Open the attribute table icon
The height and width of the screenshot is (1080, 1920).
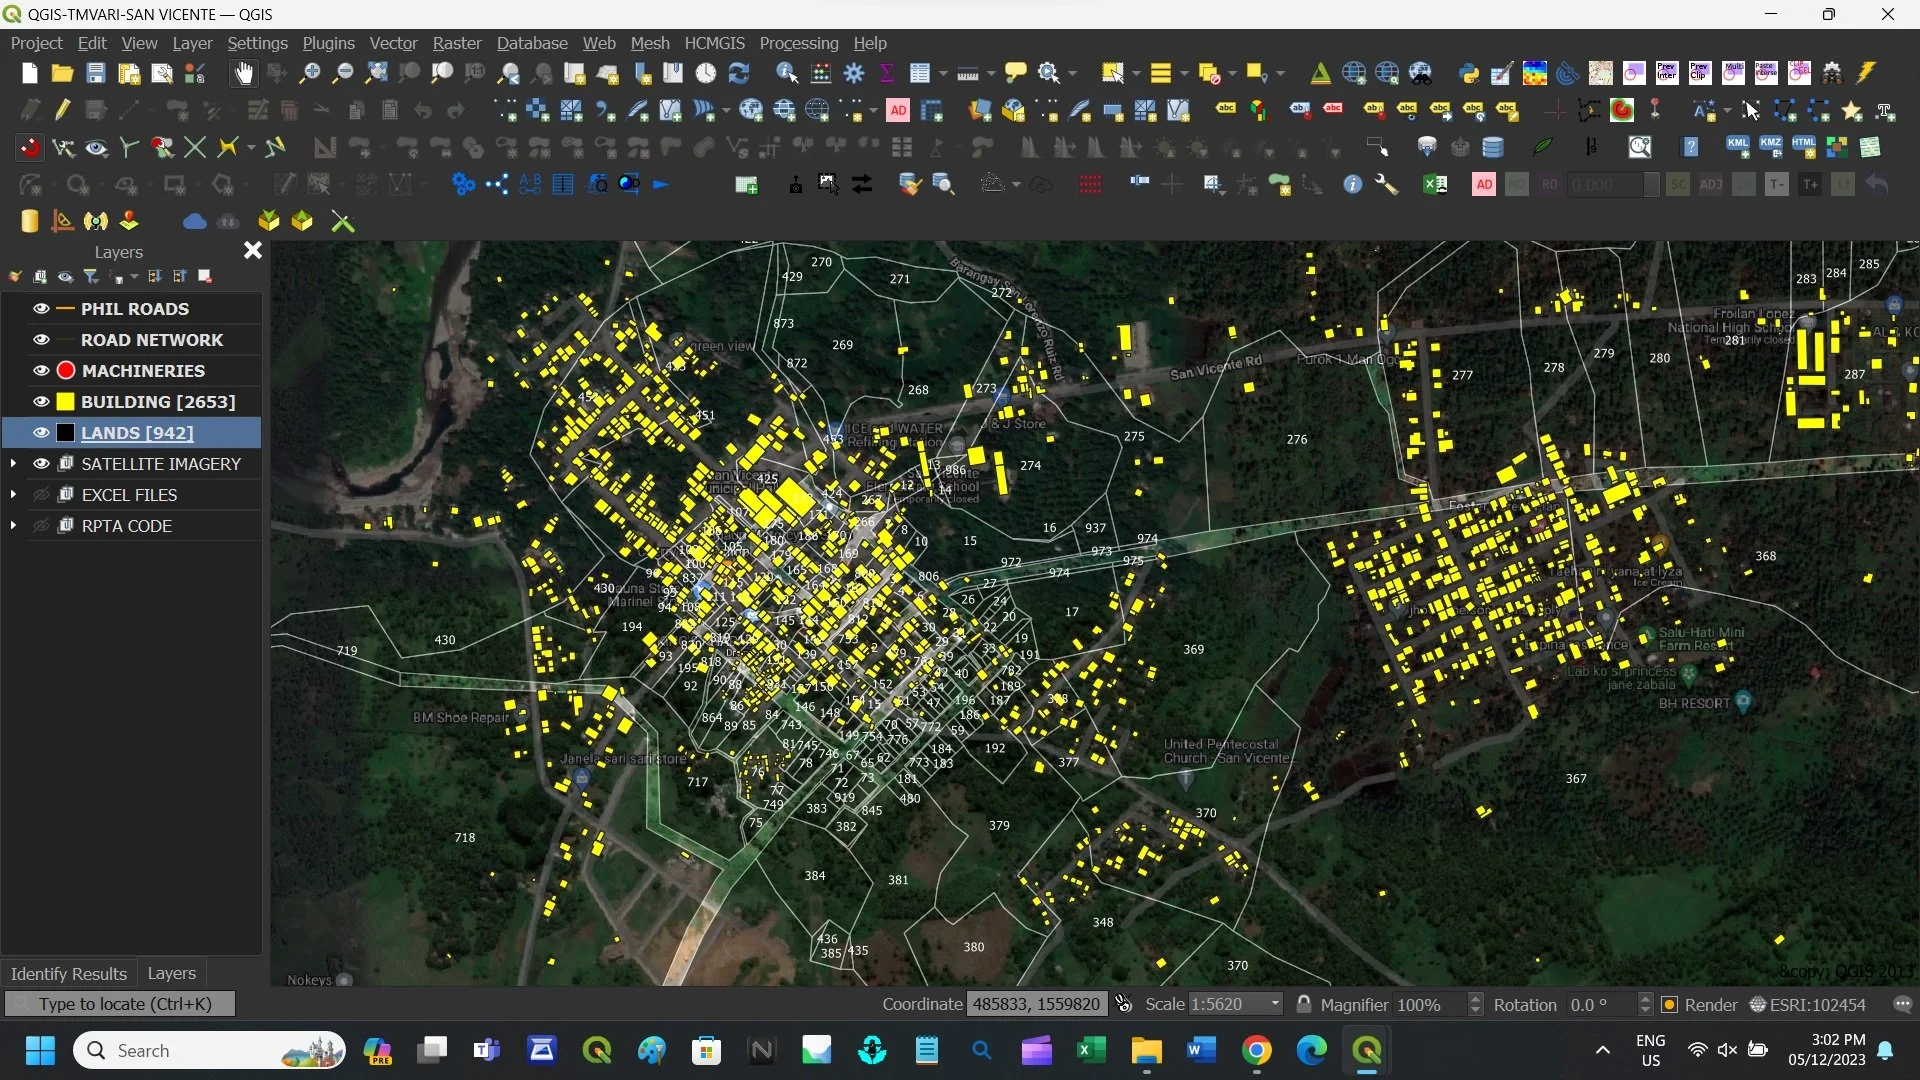point(921,73)
